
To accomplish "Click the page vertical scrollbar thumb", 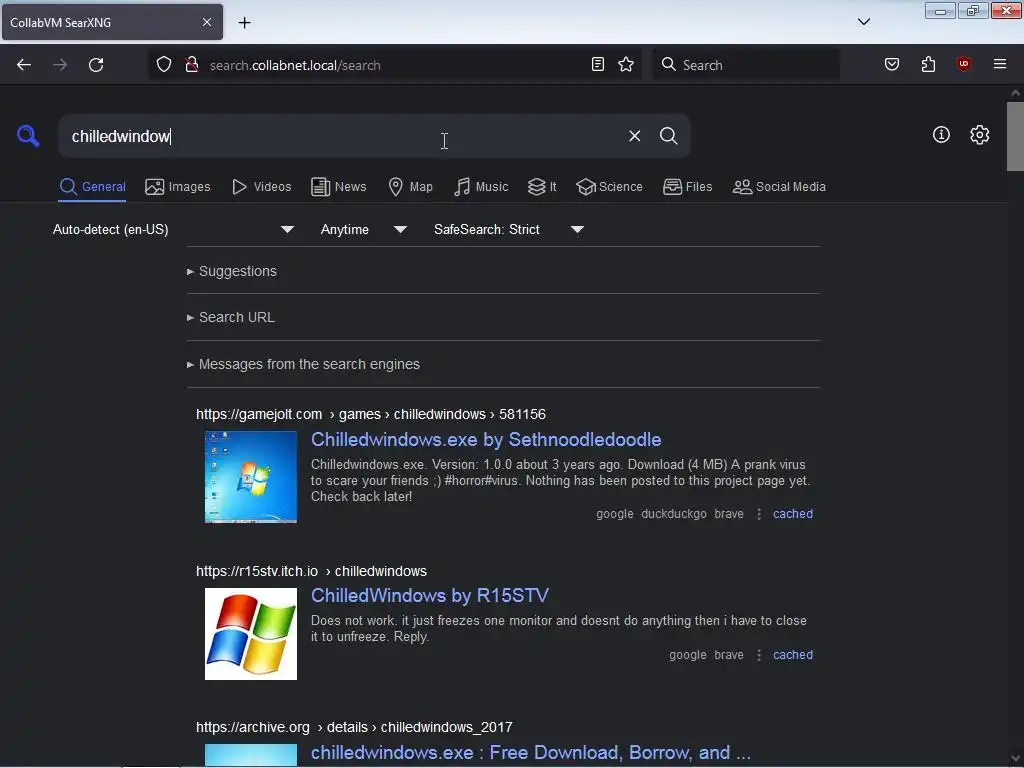I will coord(1015,136).
